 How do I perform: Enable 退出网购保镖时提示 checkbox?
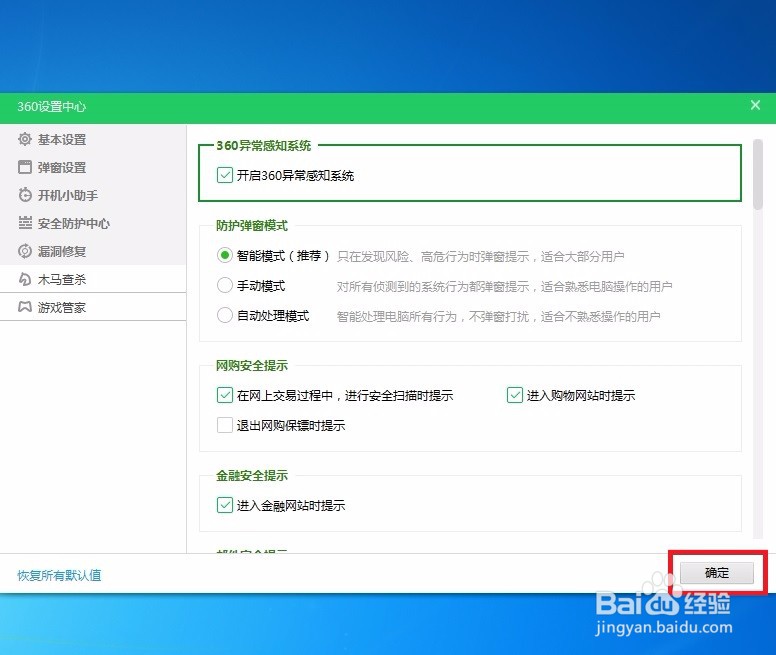pyautogui.click(x=225, y=425)
